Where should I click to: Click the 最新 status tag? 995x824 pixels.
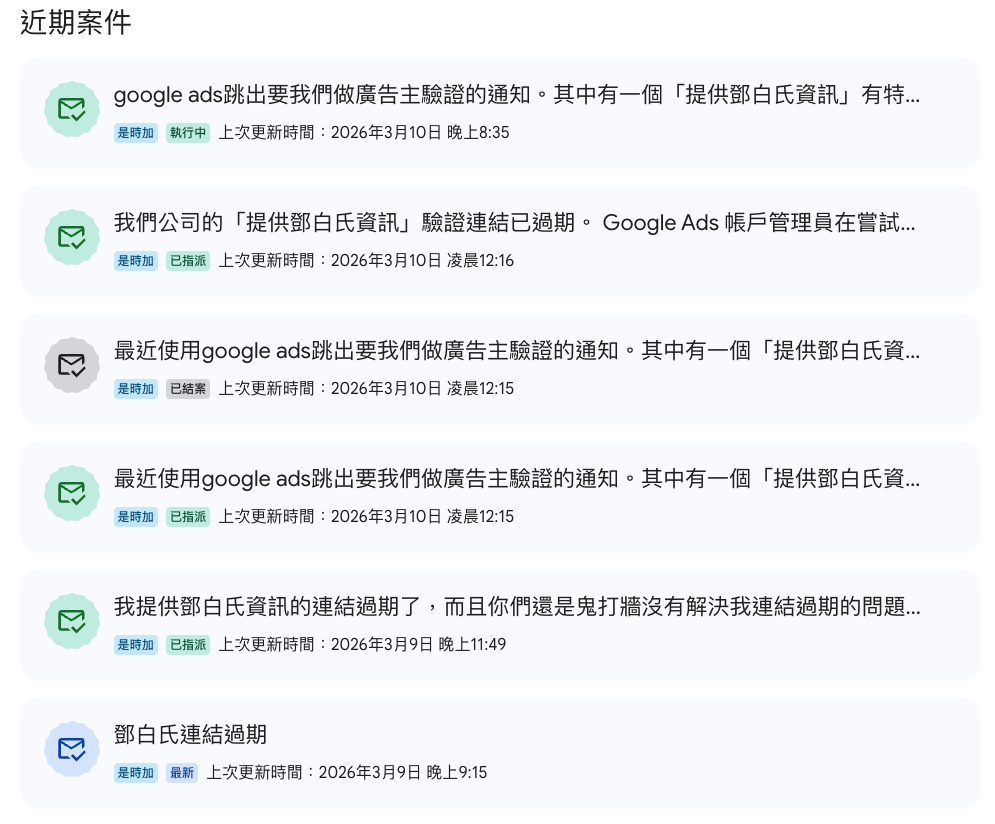pos(182,773)
